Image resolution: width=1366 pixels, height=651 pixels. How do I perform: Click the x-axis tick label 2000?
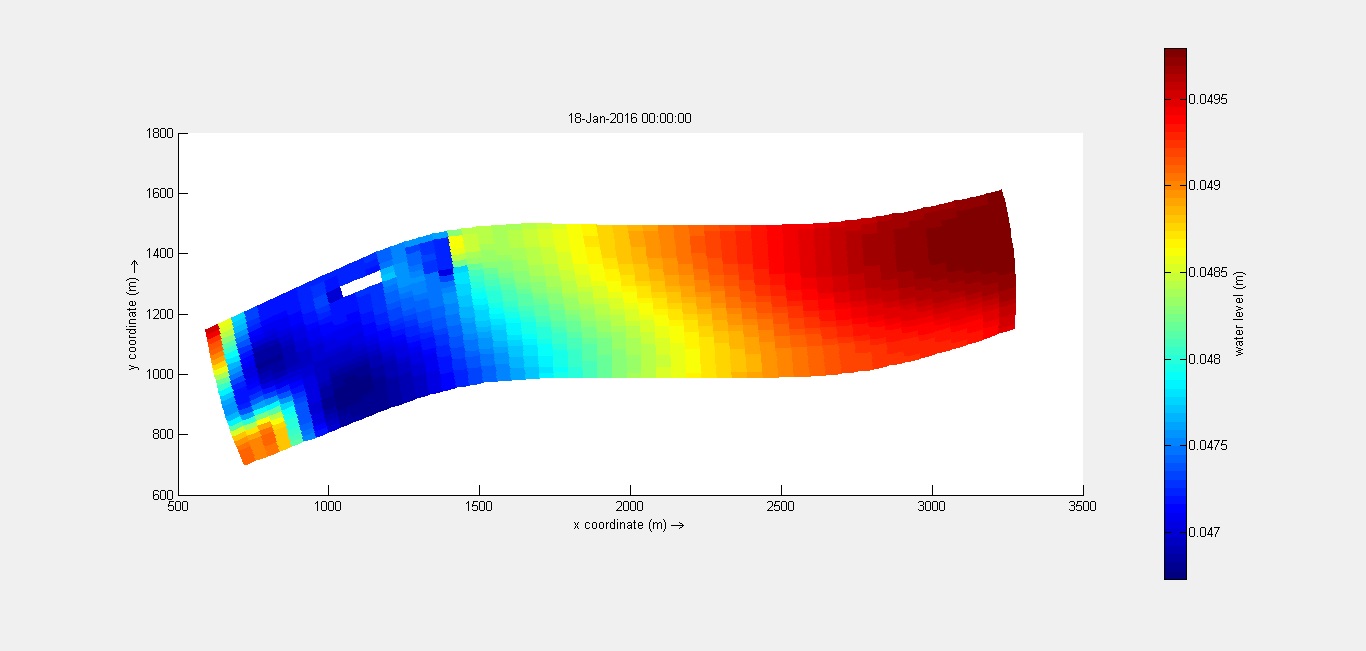pos(629,506)
